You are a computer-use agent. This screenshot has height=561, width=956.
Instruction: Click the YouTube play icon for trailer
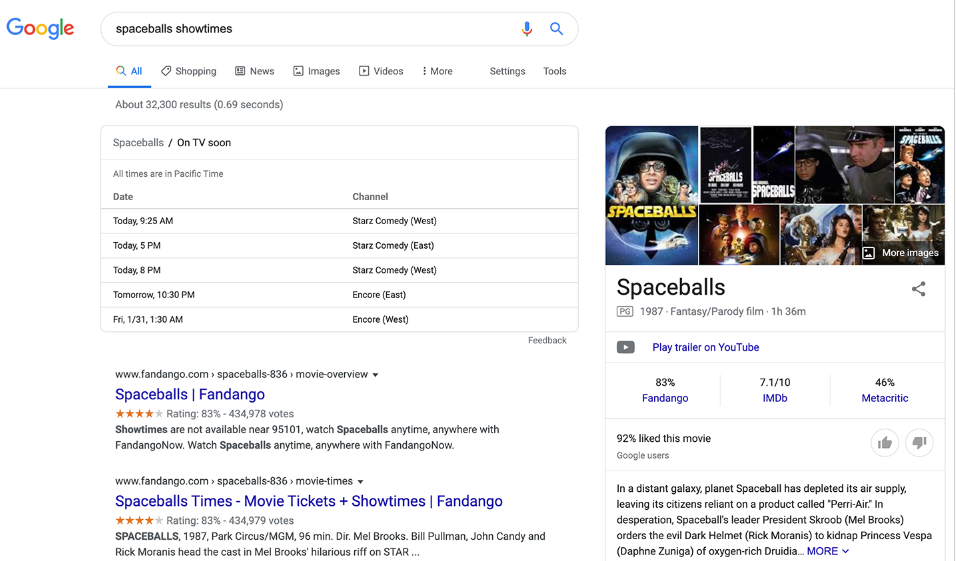pyautogui.click(x=626, y=348)
